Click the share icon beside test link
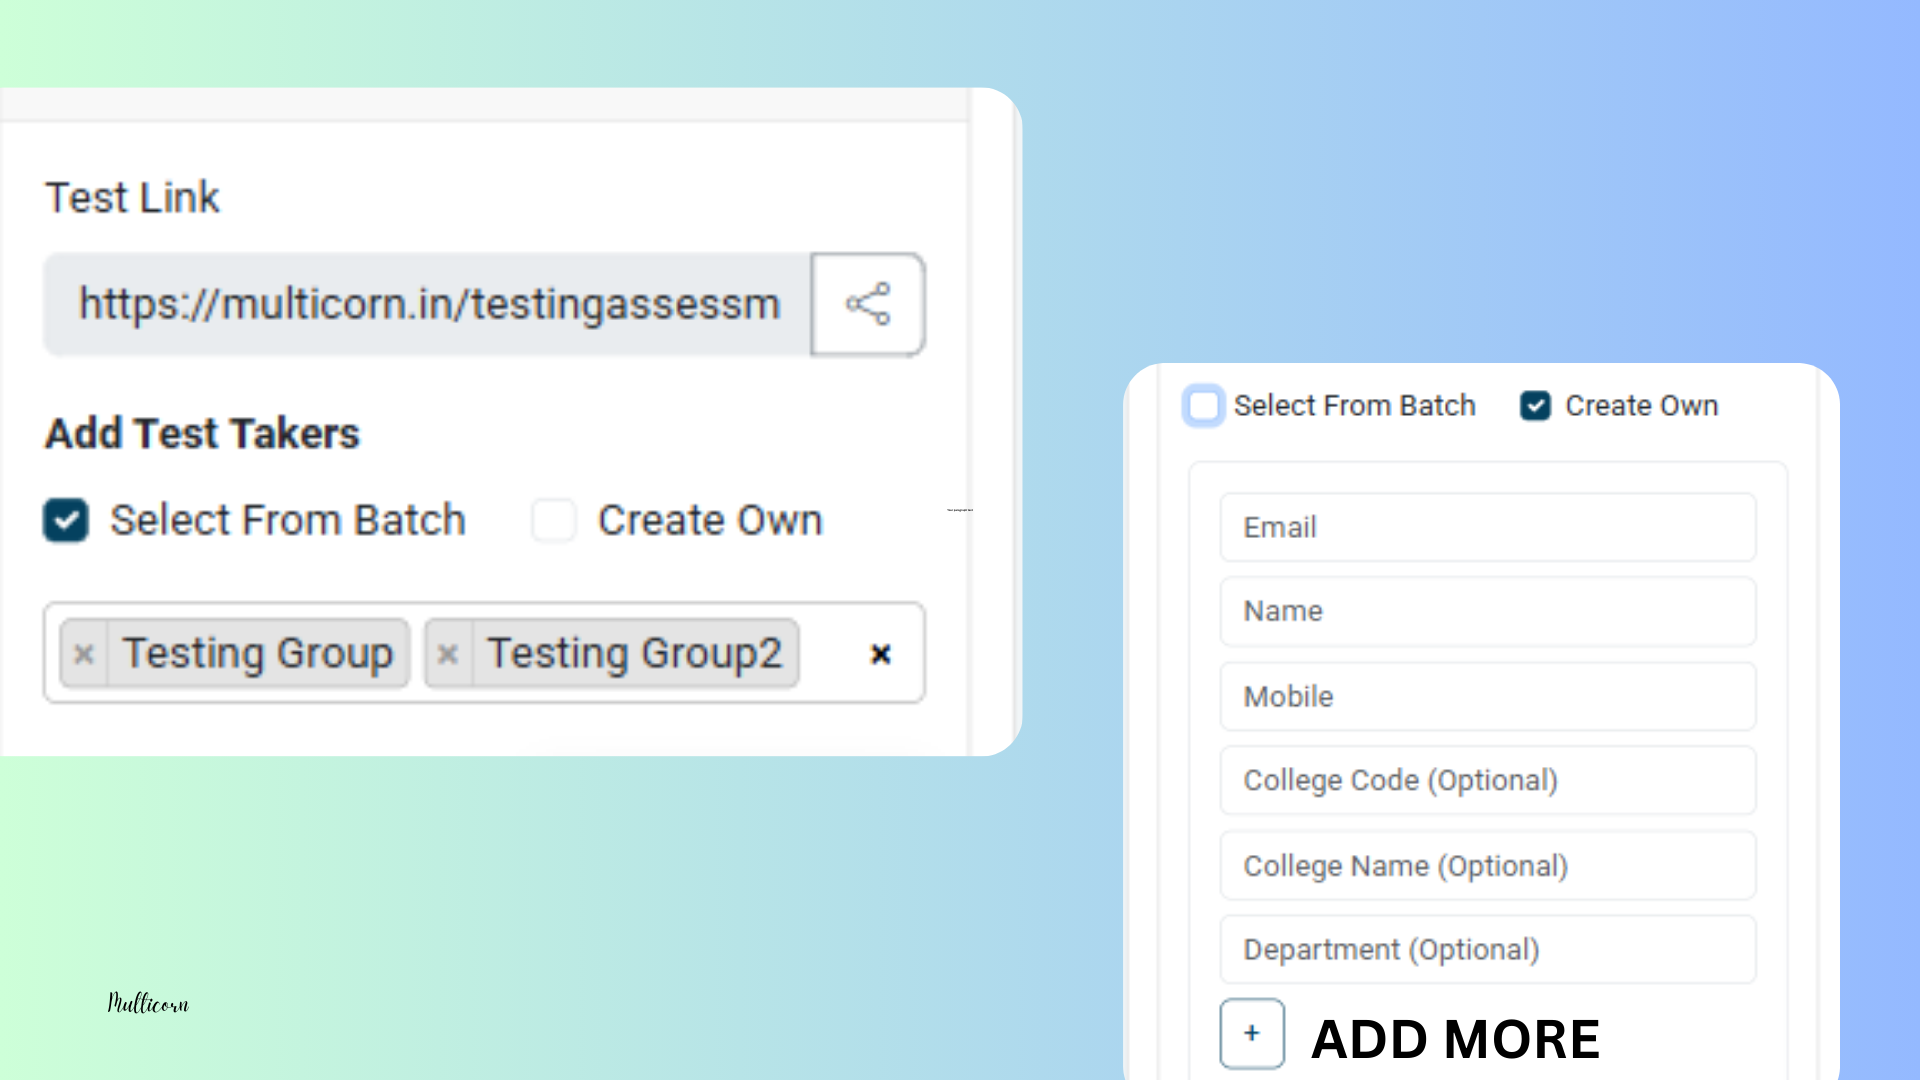 coord(867,304)
